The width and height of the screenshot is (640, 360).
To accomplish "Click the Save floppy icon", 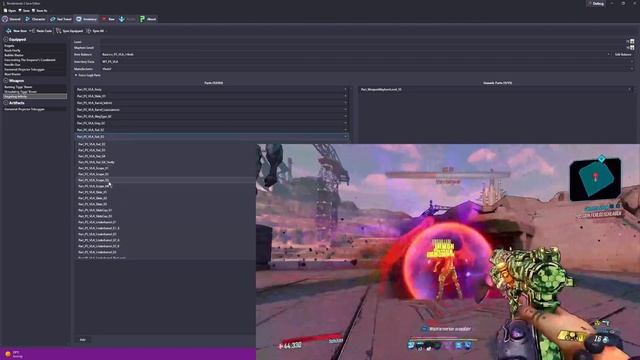I will [20, 11].
